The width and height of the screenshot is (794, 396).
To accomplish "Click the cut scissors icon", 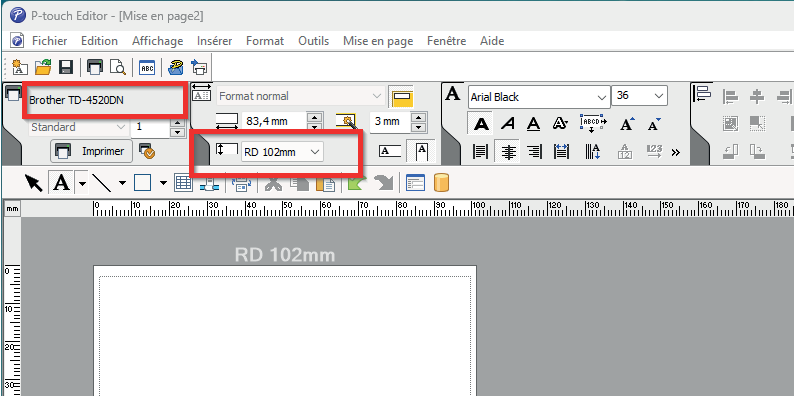I will coord(273,183).
